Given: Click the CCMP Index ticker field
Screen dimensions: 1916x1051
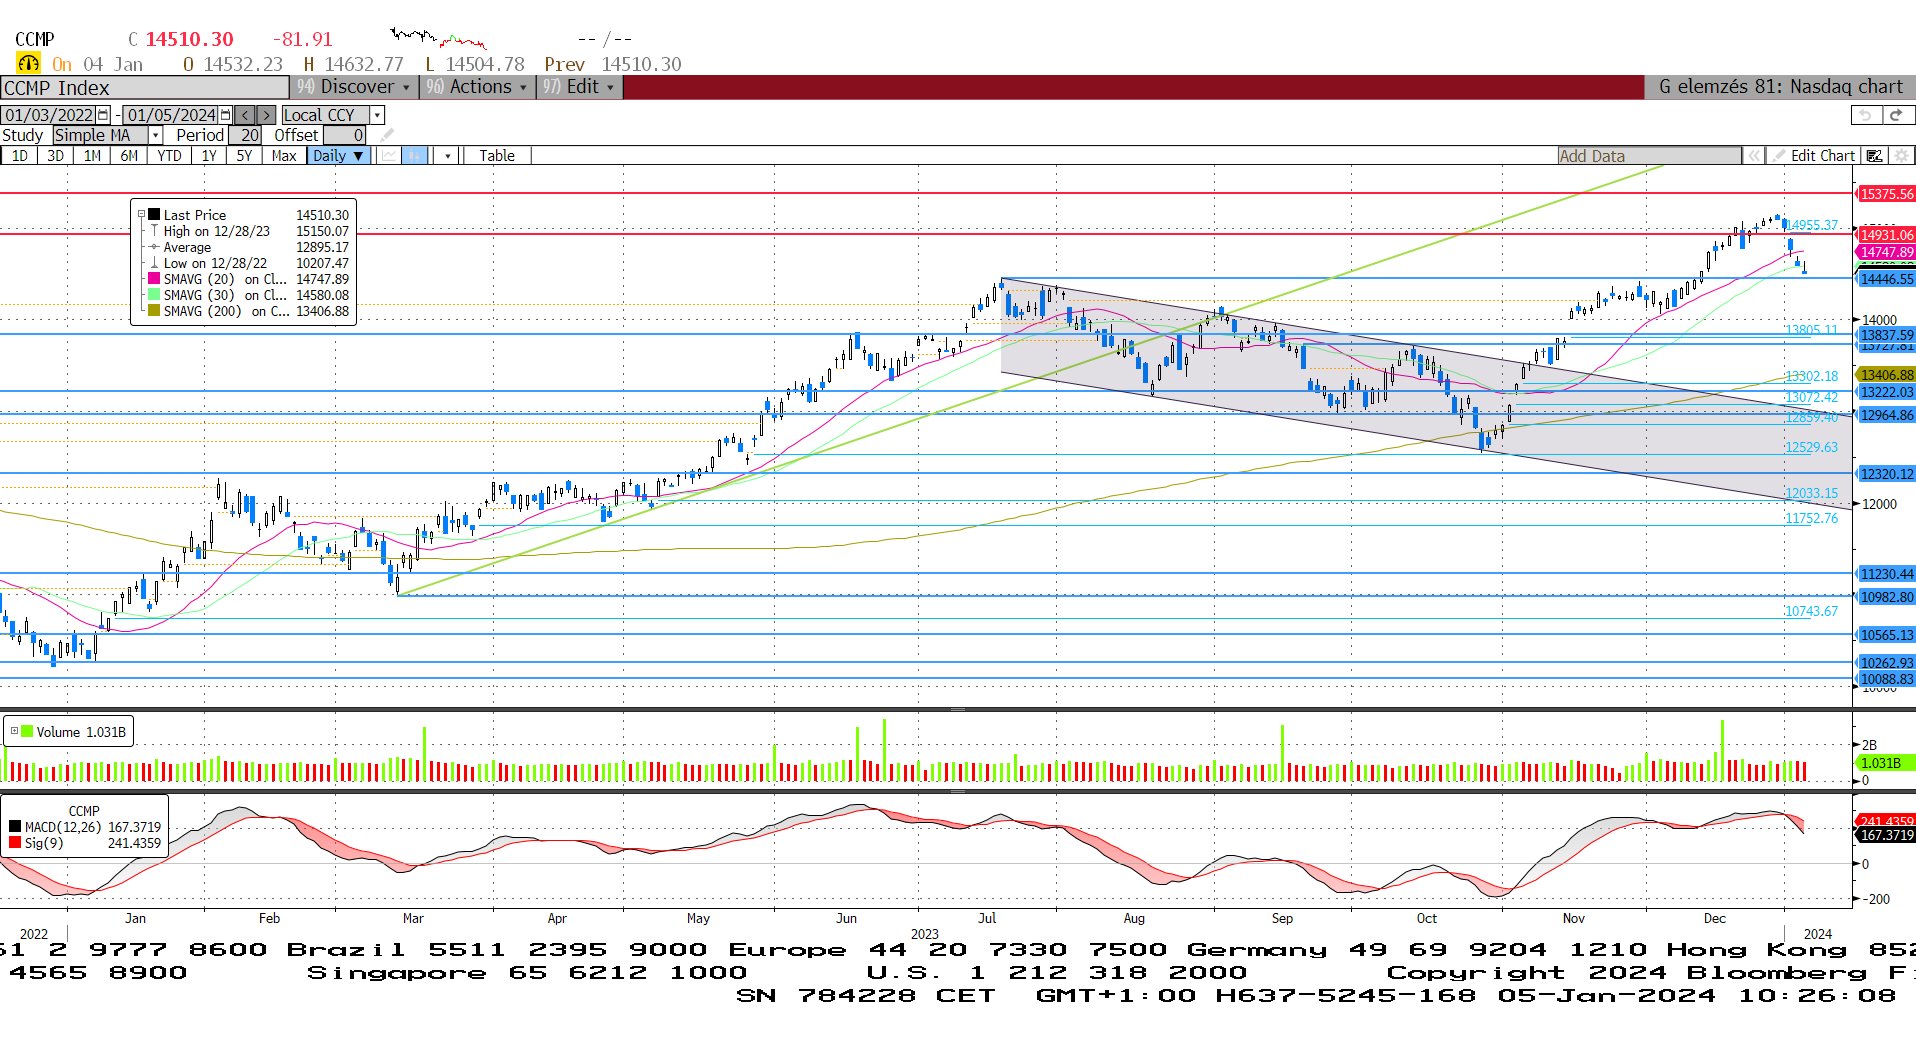Looking at the screenshot, I should [x=145, y=87].
